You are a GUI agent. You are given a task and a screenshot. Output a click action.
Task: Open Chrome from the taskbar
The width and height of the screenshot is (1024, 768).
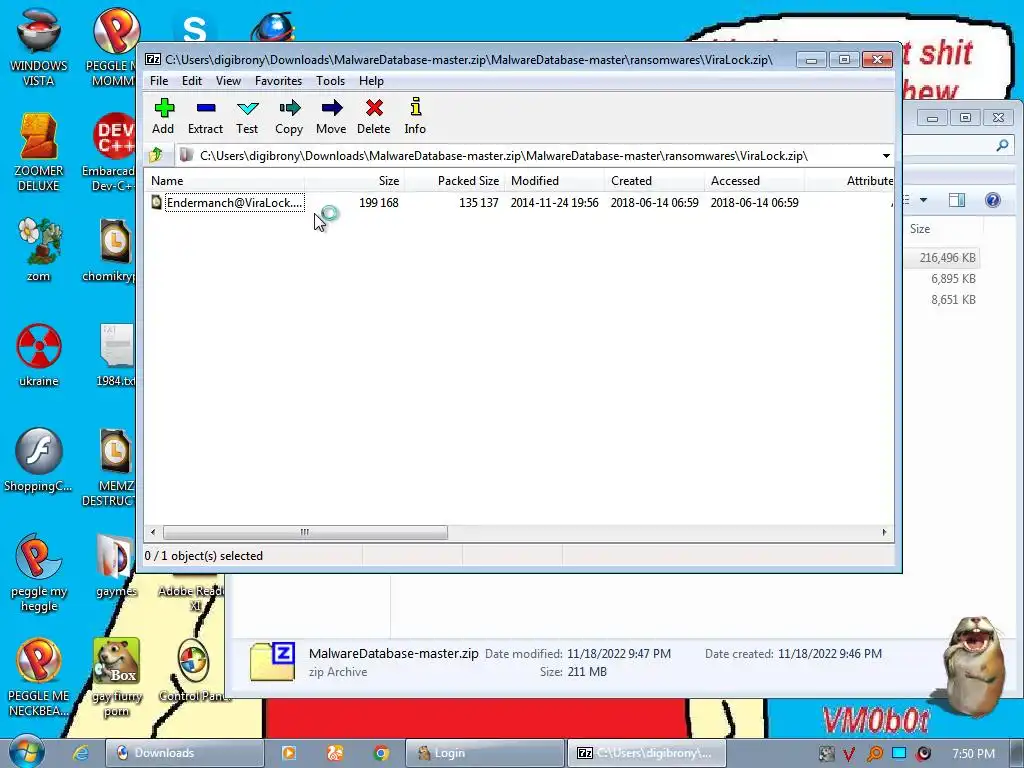coord(381,753)
